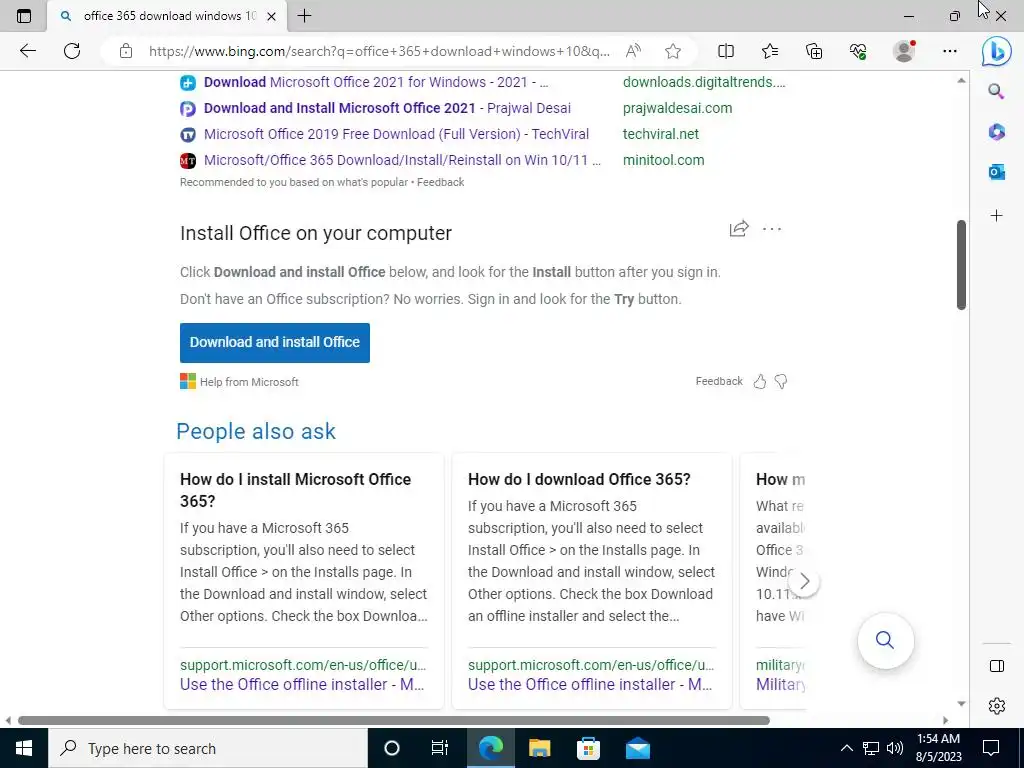
Task: Give thumbs down feedback
Action: pyautogui.click(x=781, y=381)
